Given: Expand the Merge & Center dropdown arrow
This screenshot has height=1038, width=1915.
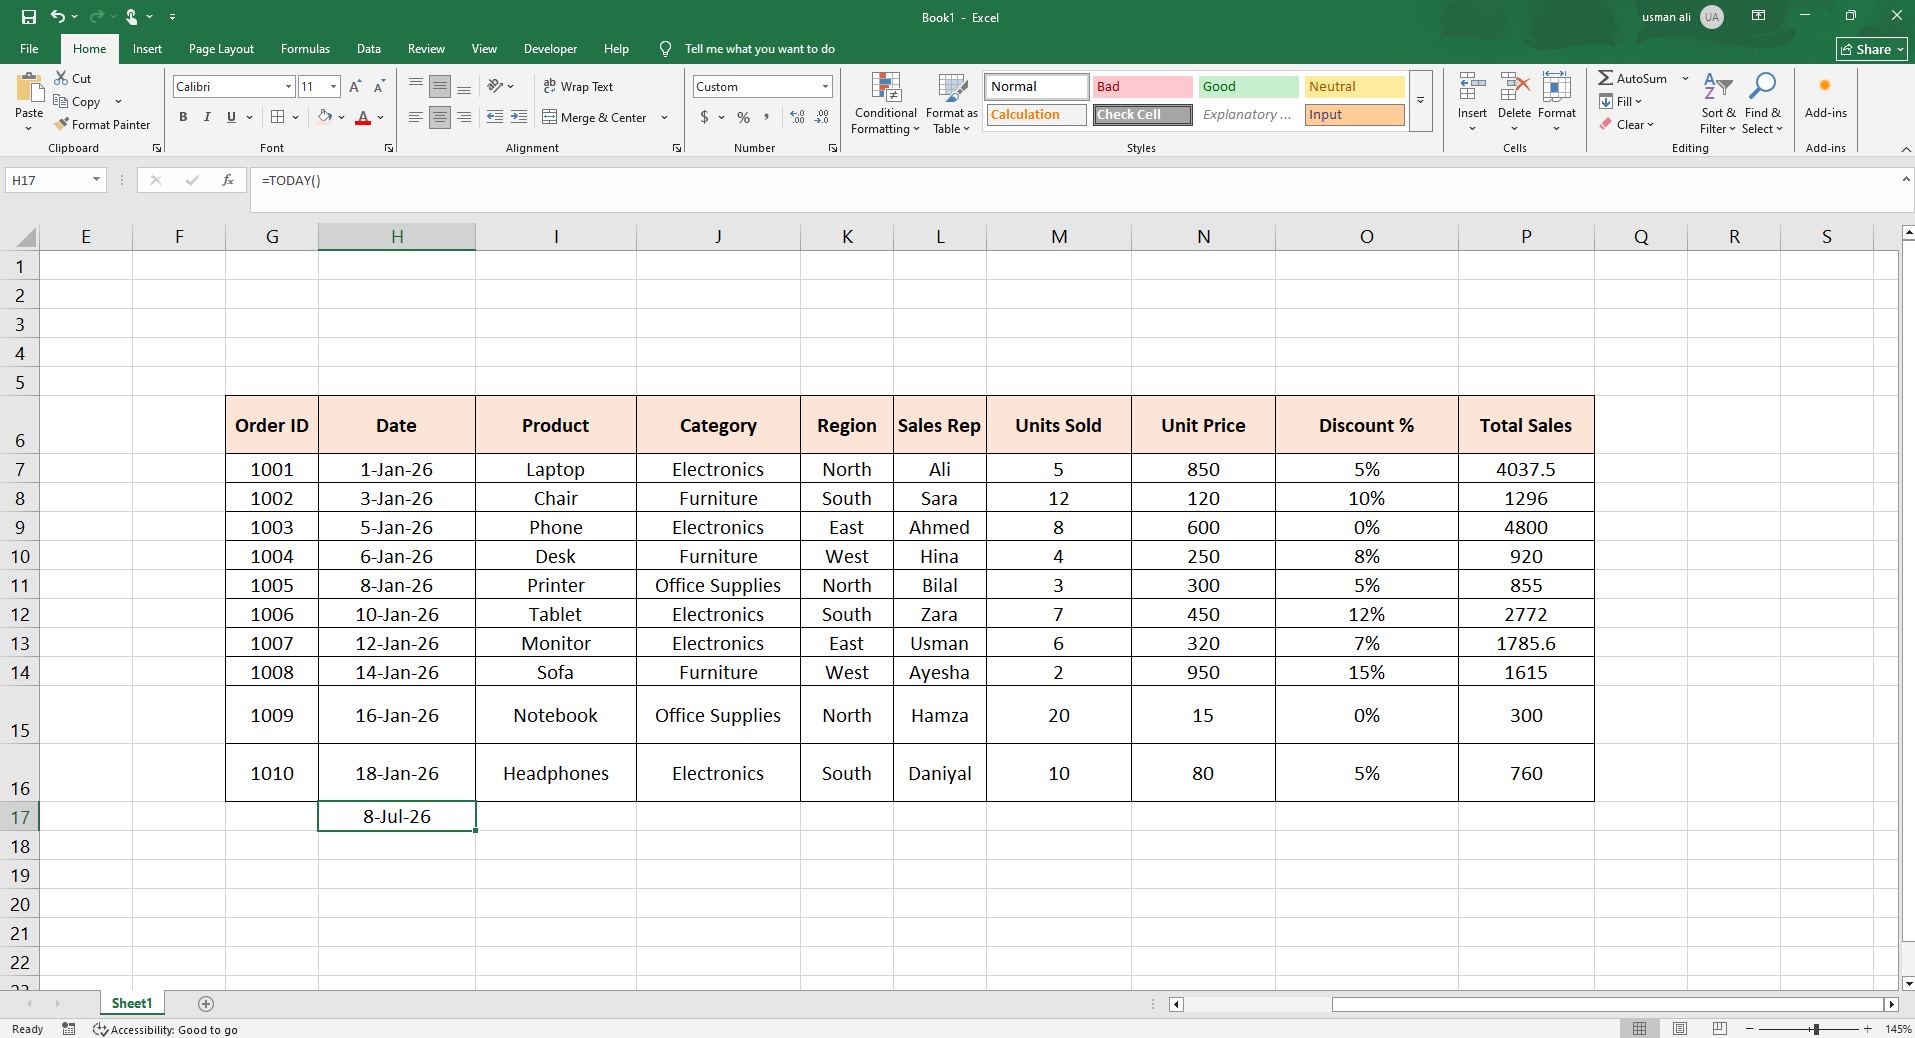Looking at the screenshot, I should click(665, 117).
